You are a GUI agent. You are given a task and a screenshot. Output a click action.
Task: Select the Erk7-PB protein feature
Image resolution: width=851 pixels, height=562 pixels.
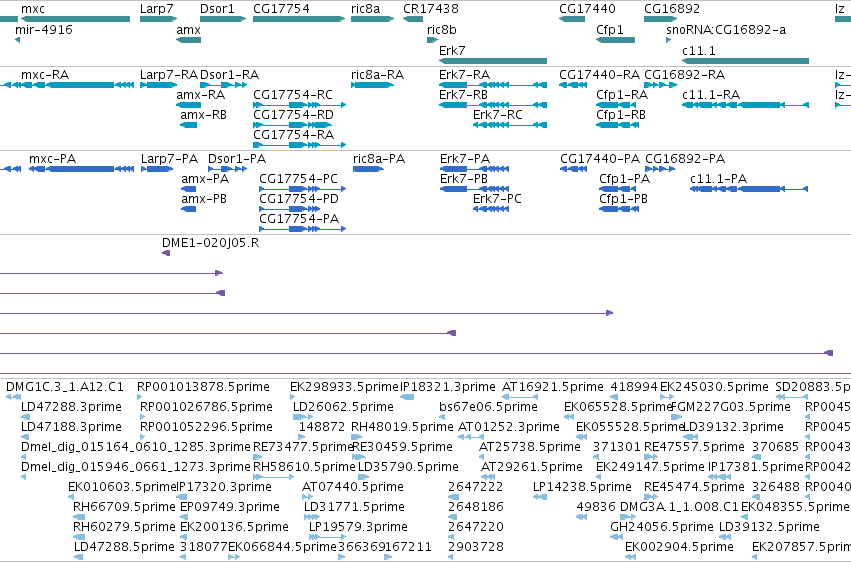coord(474,189)
